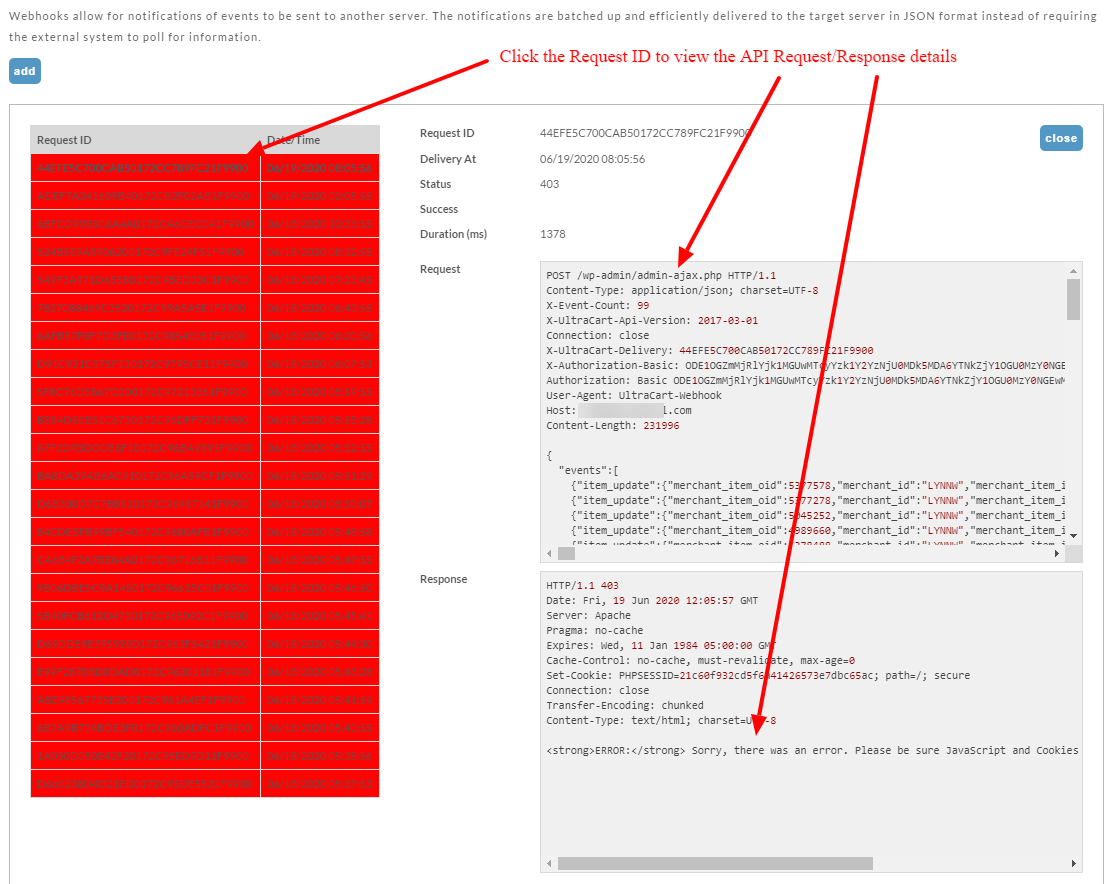Image resolution: width=1112 pixels, height=884 pixels.
Task: Click down arrow of Request vertical scrollbar
Action: coord(1074,536)
